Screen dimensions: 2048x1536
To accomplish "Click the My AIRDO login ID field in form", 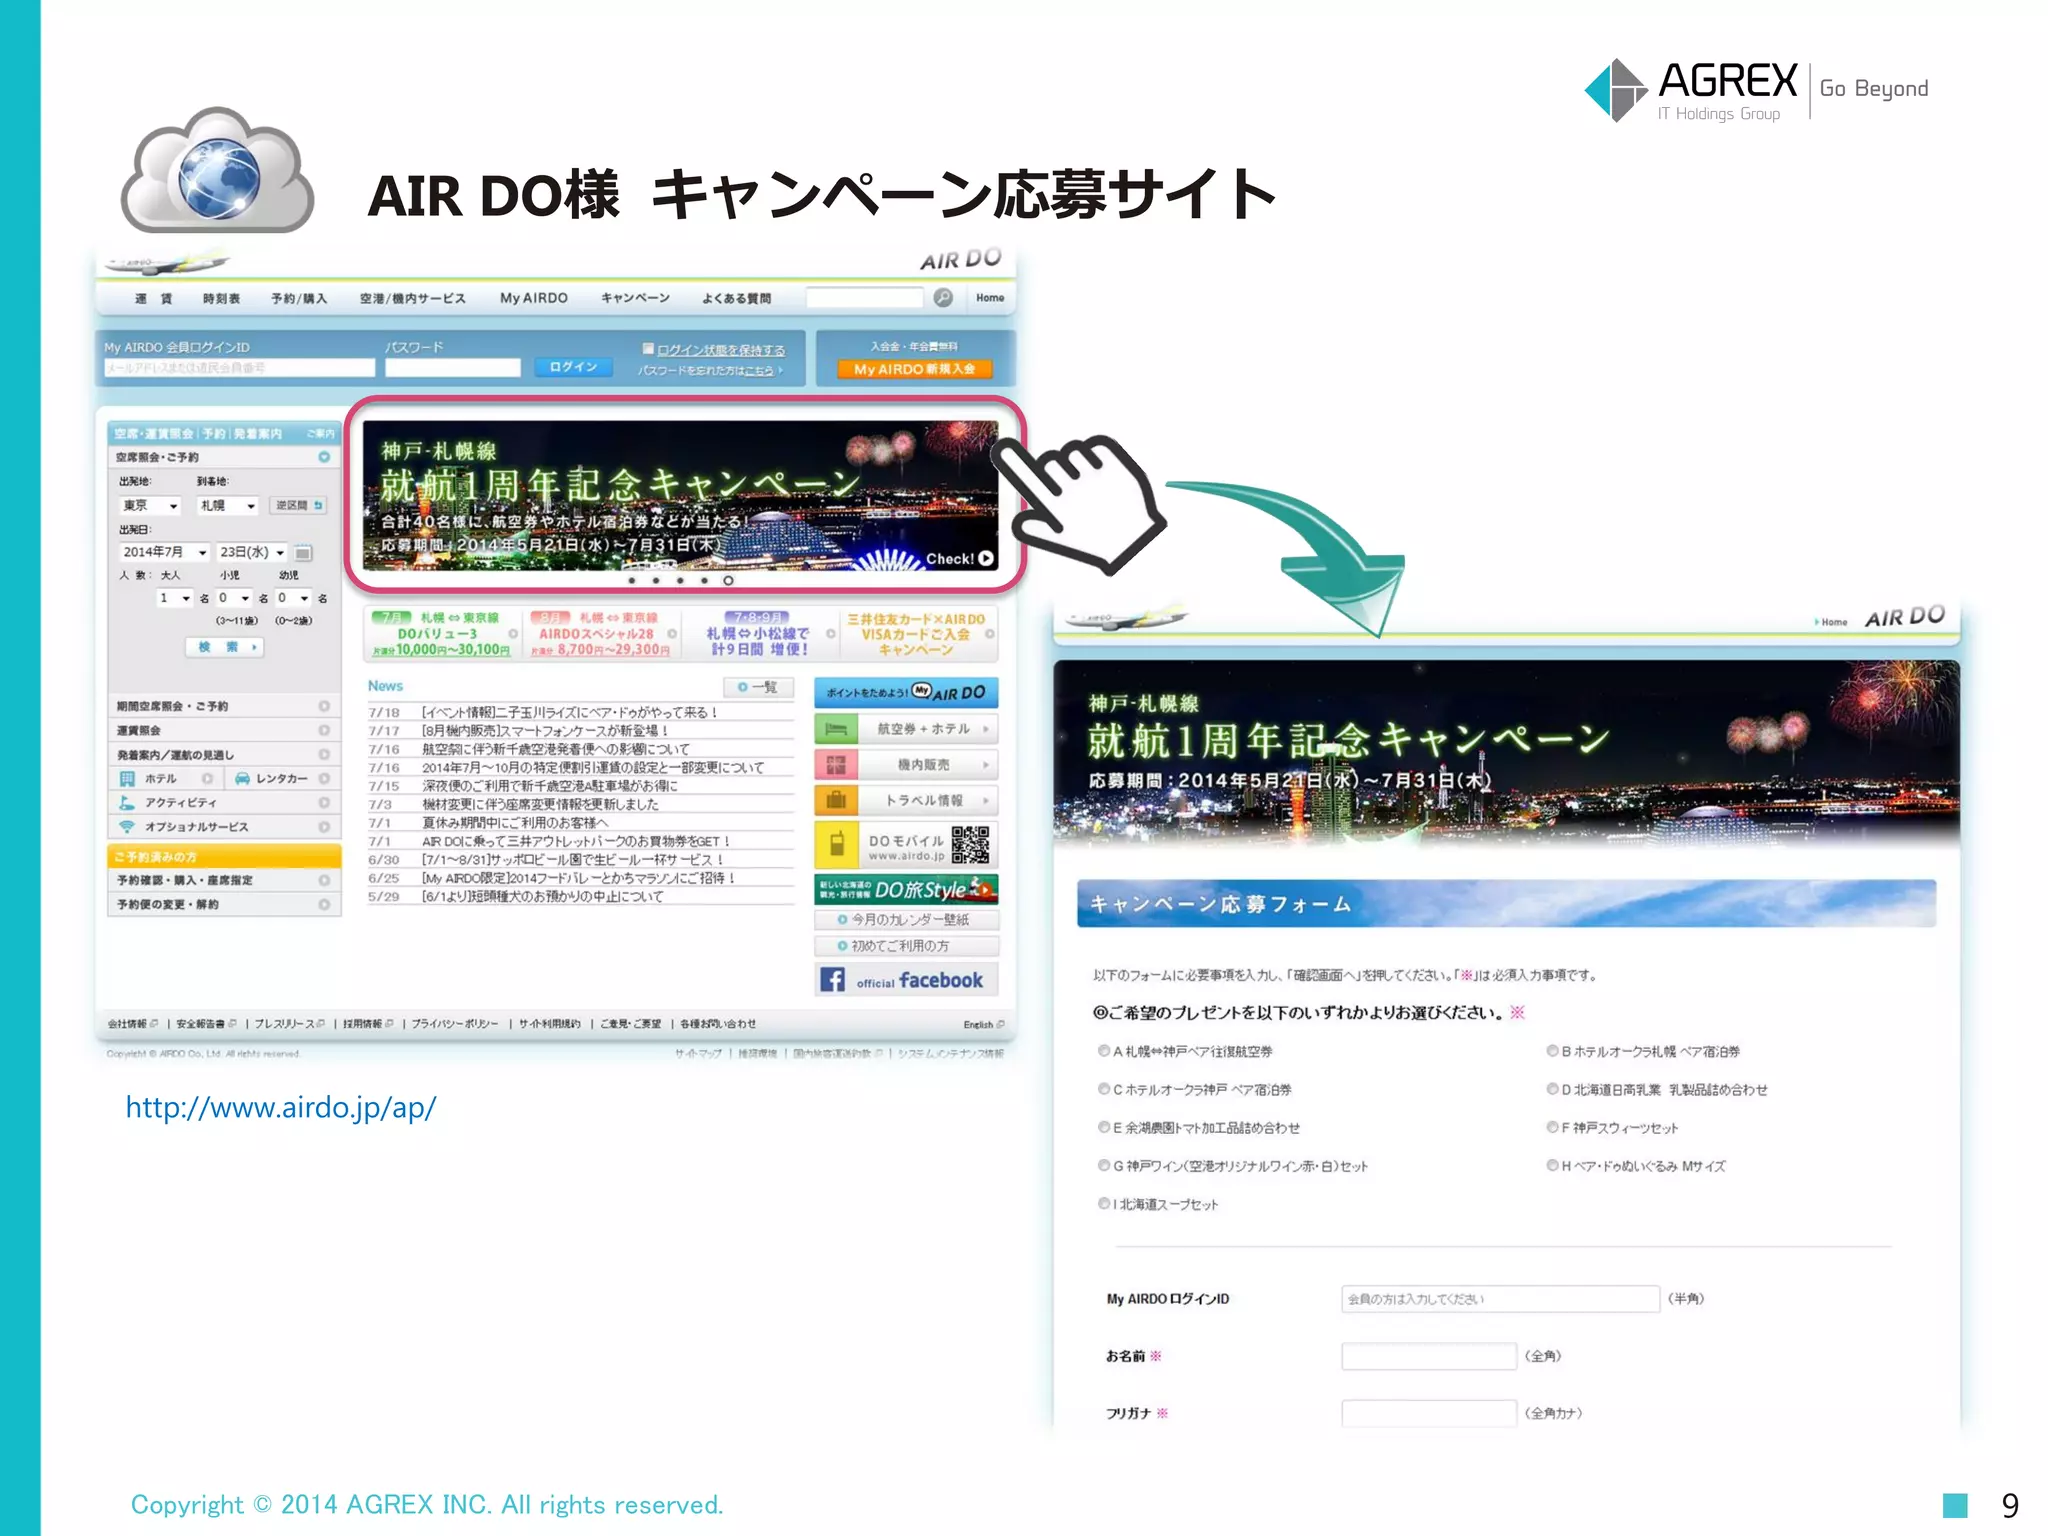I will click(1500, 1299).
